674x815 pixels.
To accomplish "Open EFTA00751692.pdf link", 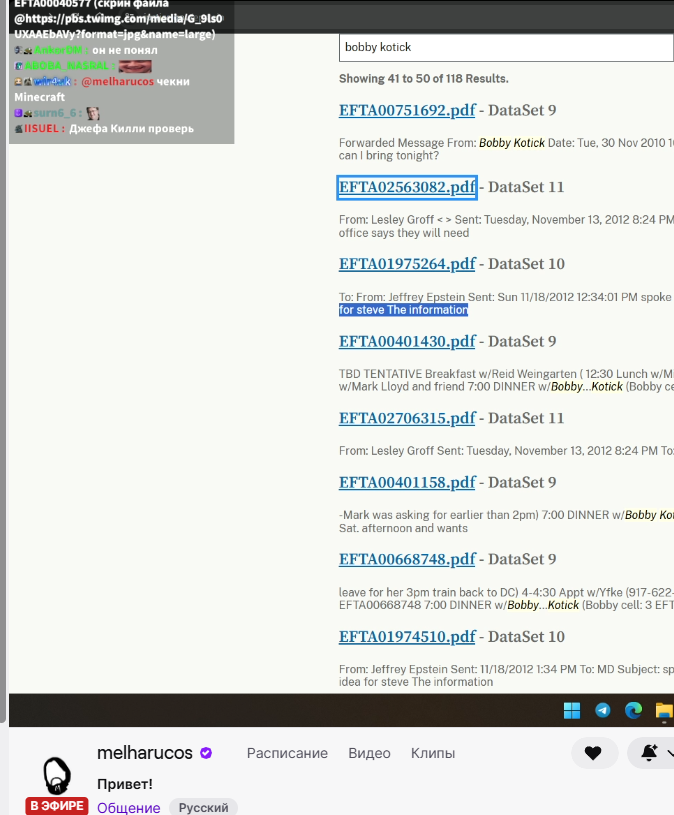I will click(x=407, y=110).
